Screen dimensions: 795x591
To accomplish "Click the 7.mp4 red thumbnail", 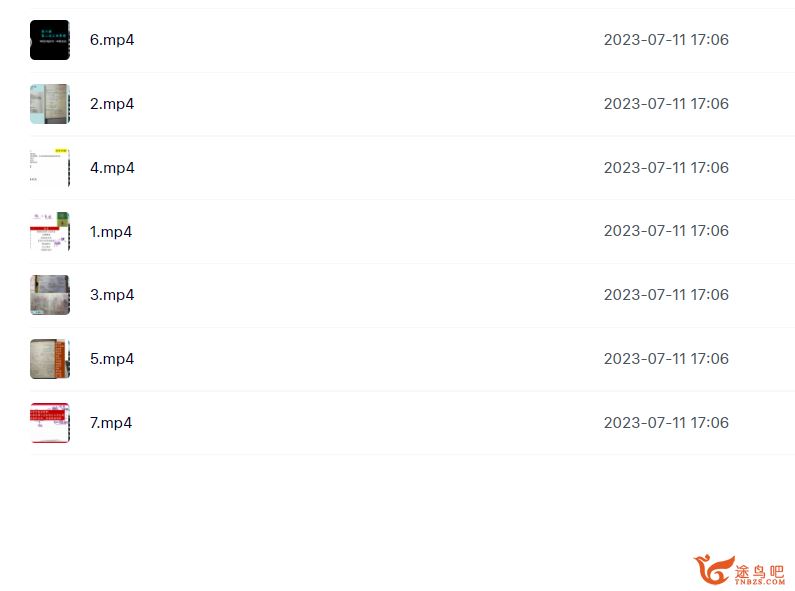I will click(50, 423).
